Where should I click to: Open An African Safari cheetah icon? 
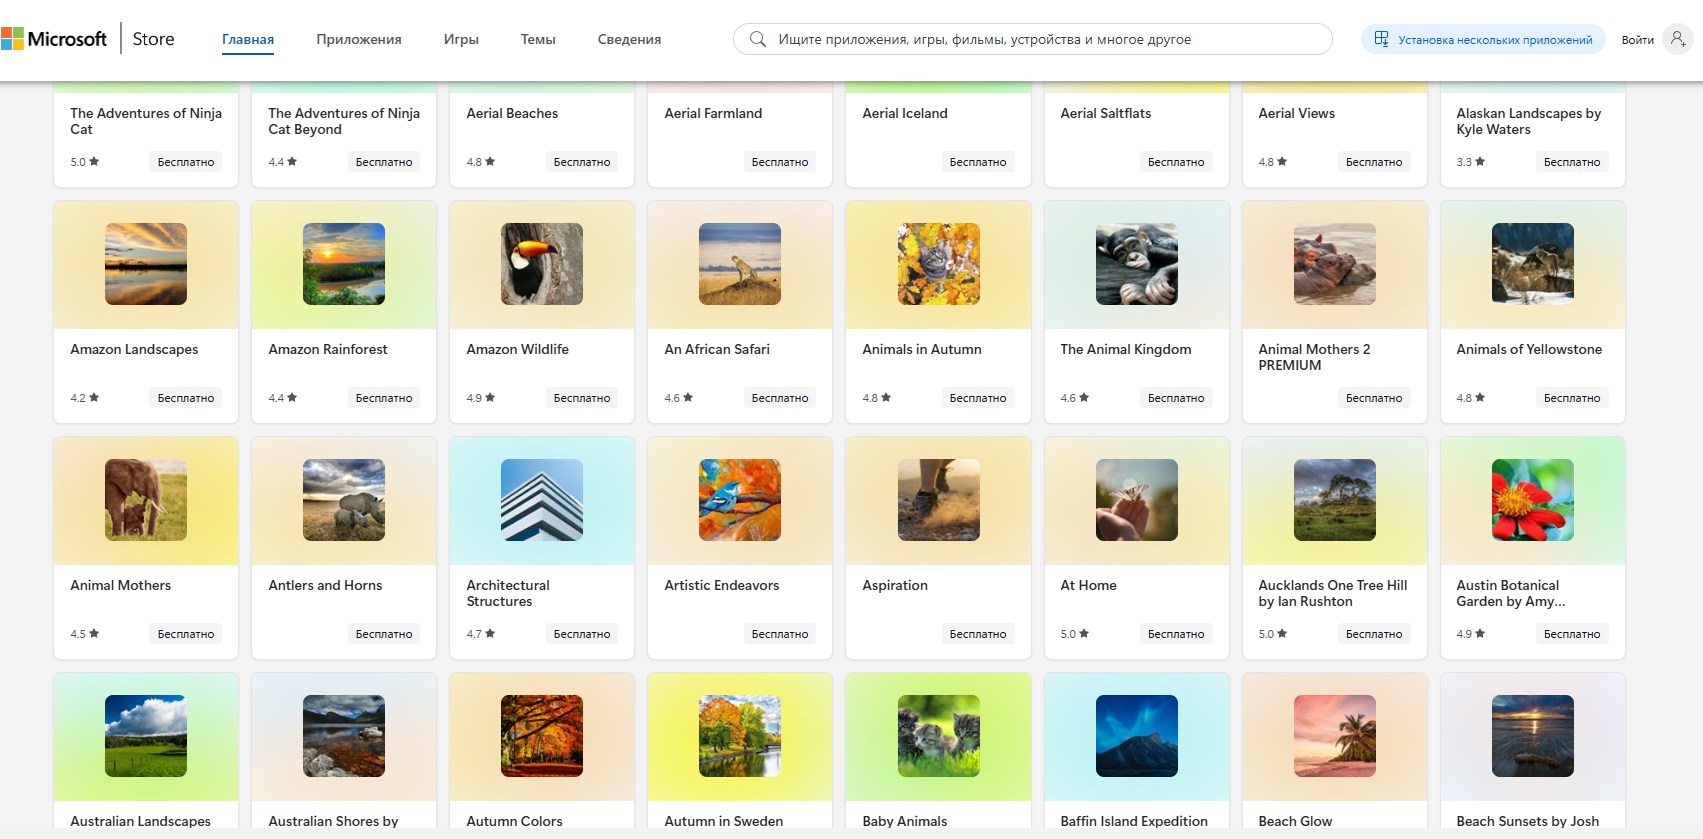[x=740, y=264]
